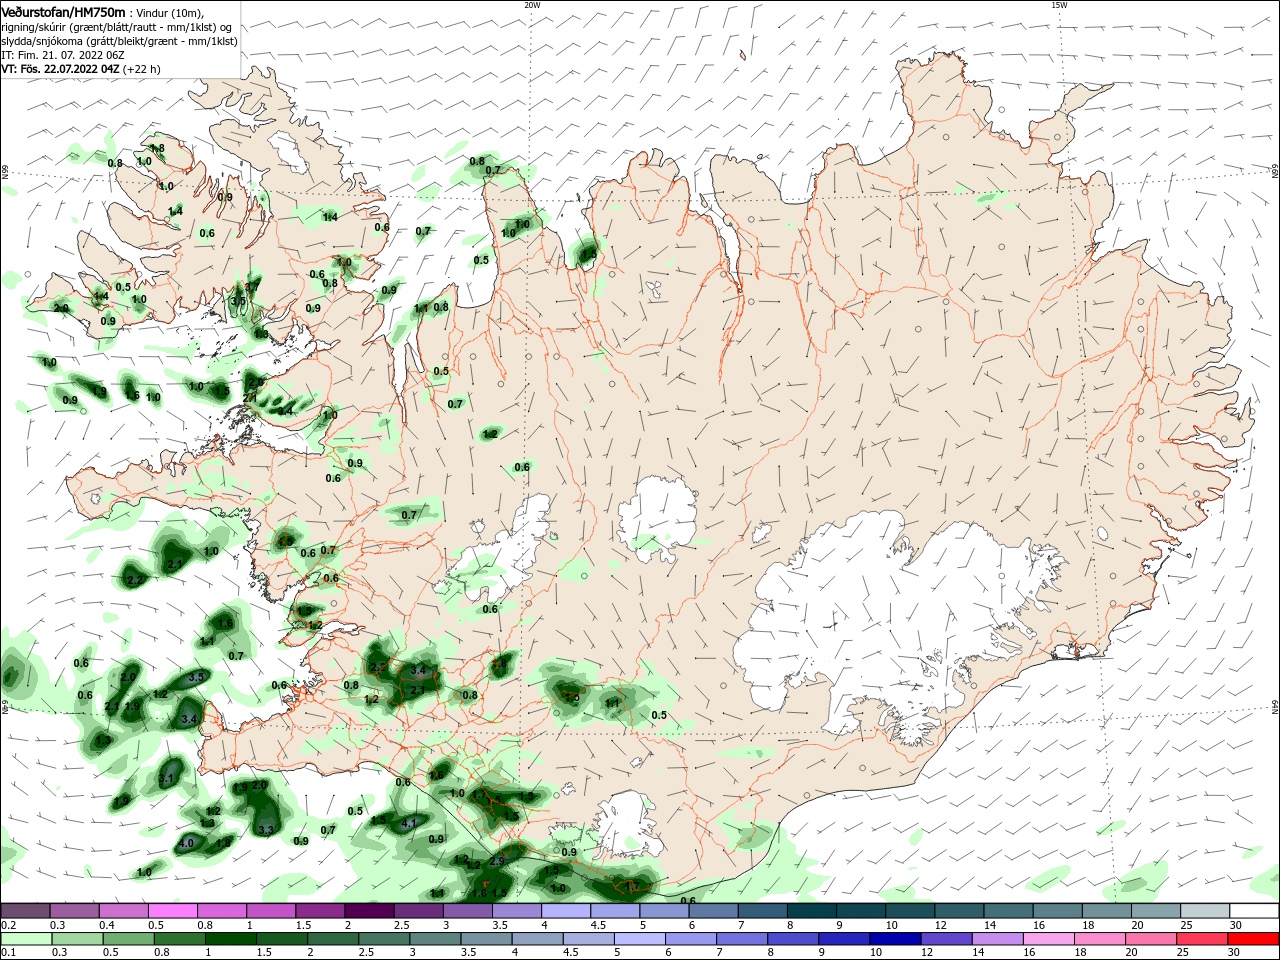Pick the orchid 0.4–0.5 snow legend swatch

point(123,911)
